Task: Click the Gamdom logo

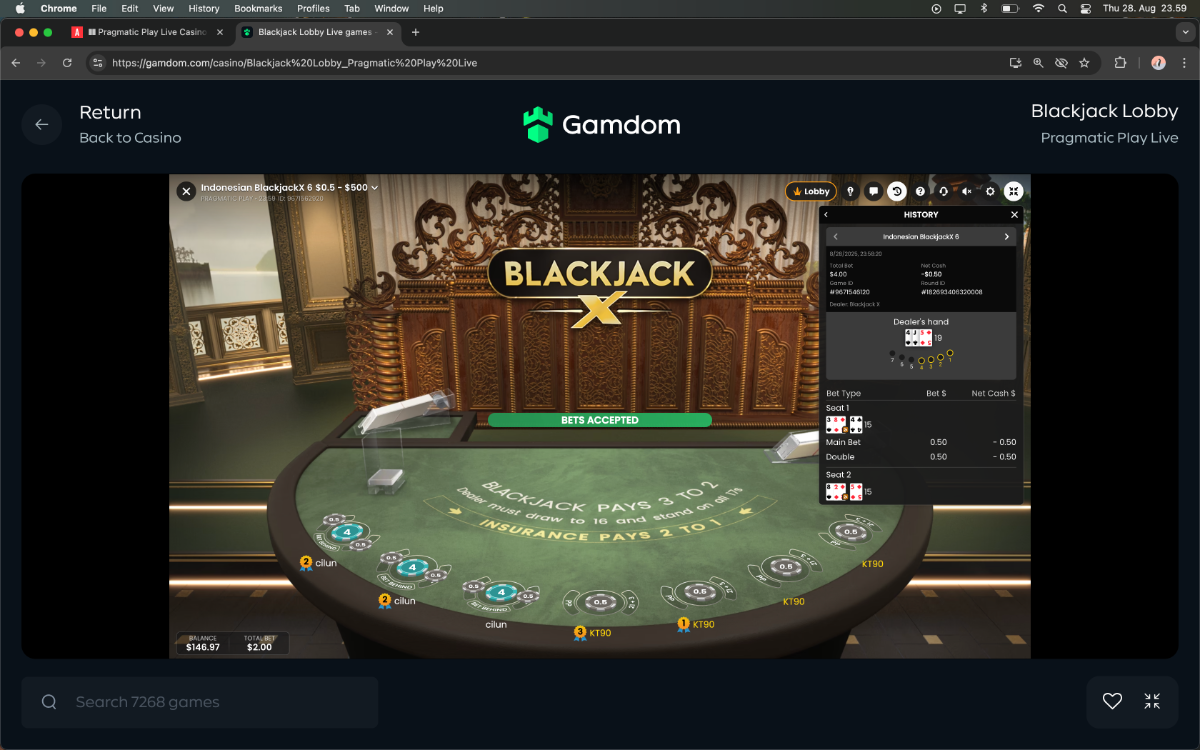Action: click(601, 124)
